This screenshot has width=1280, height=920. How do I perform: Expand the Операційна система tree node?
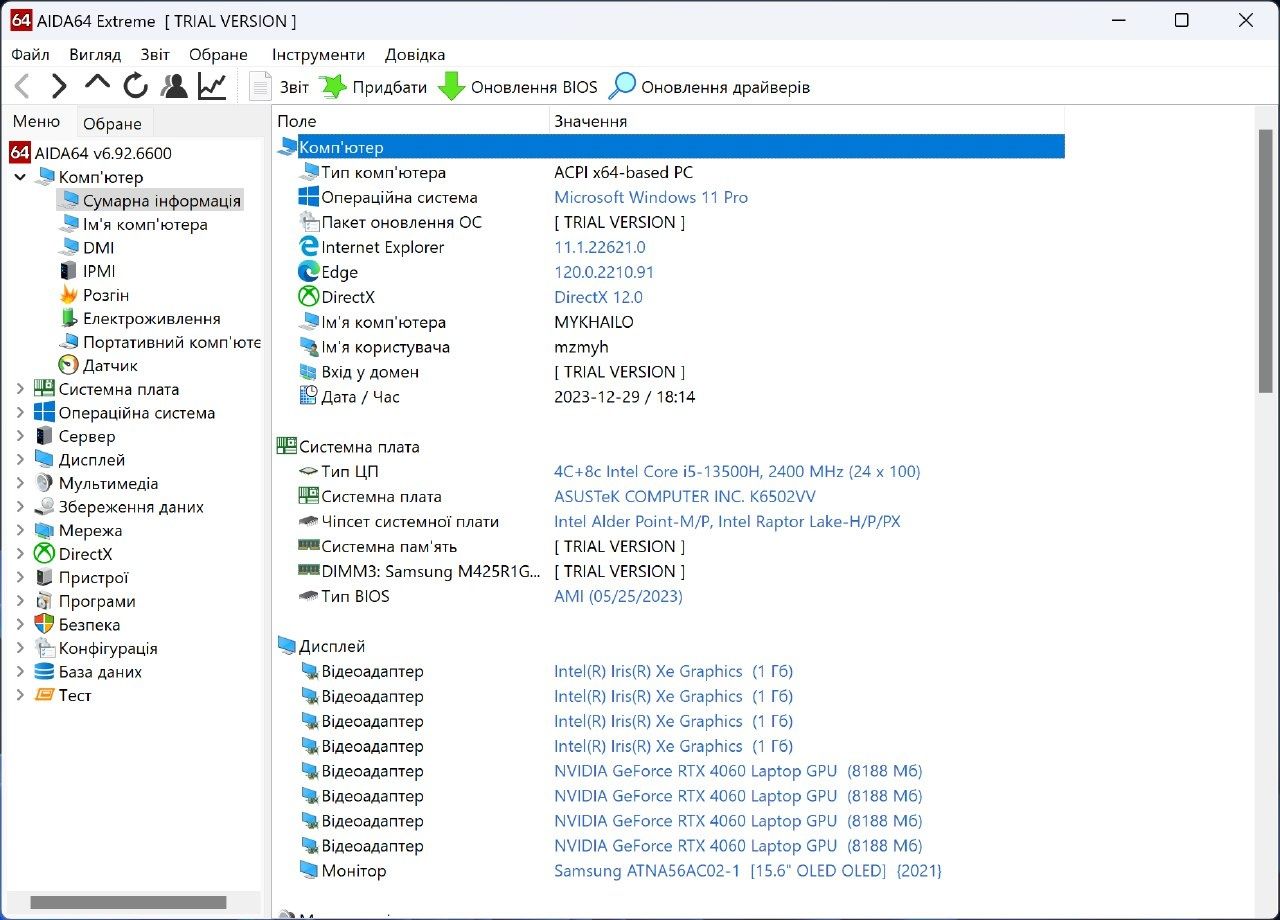tap(20, 413)
